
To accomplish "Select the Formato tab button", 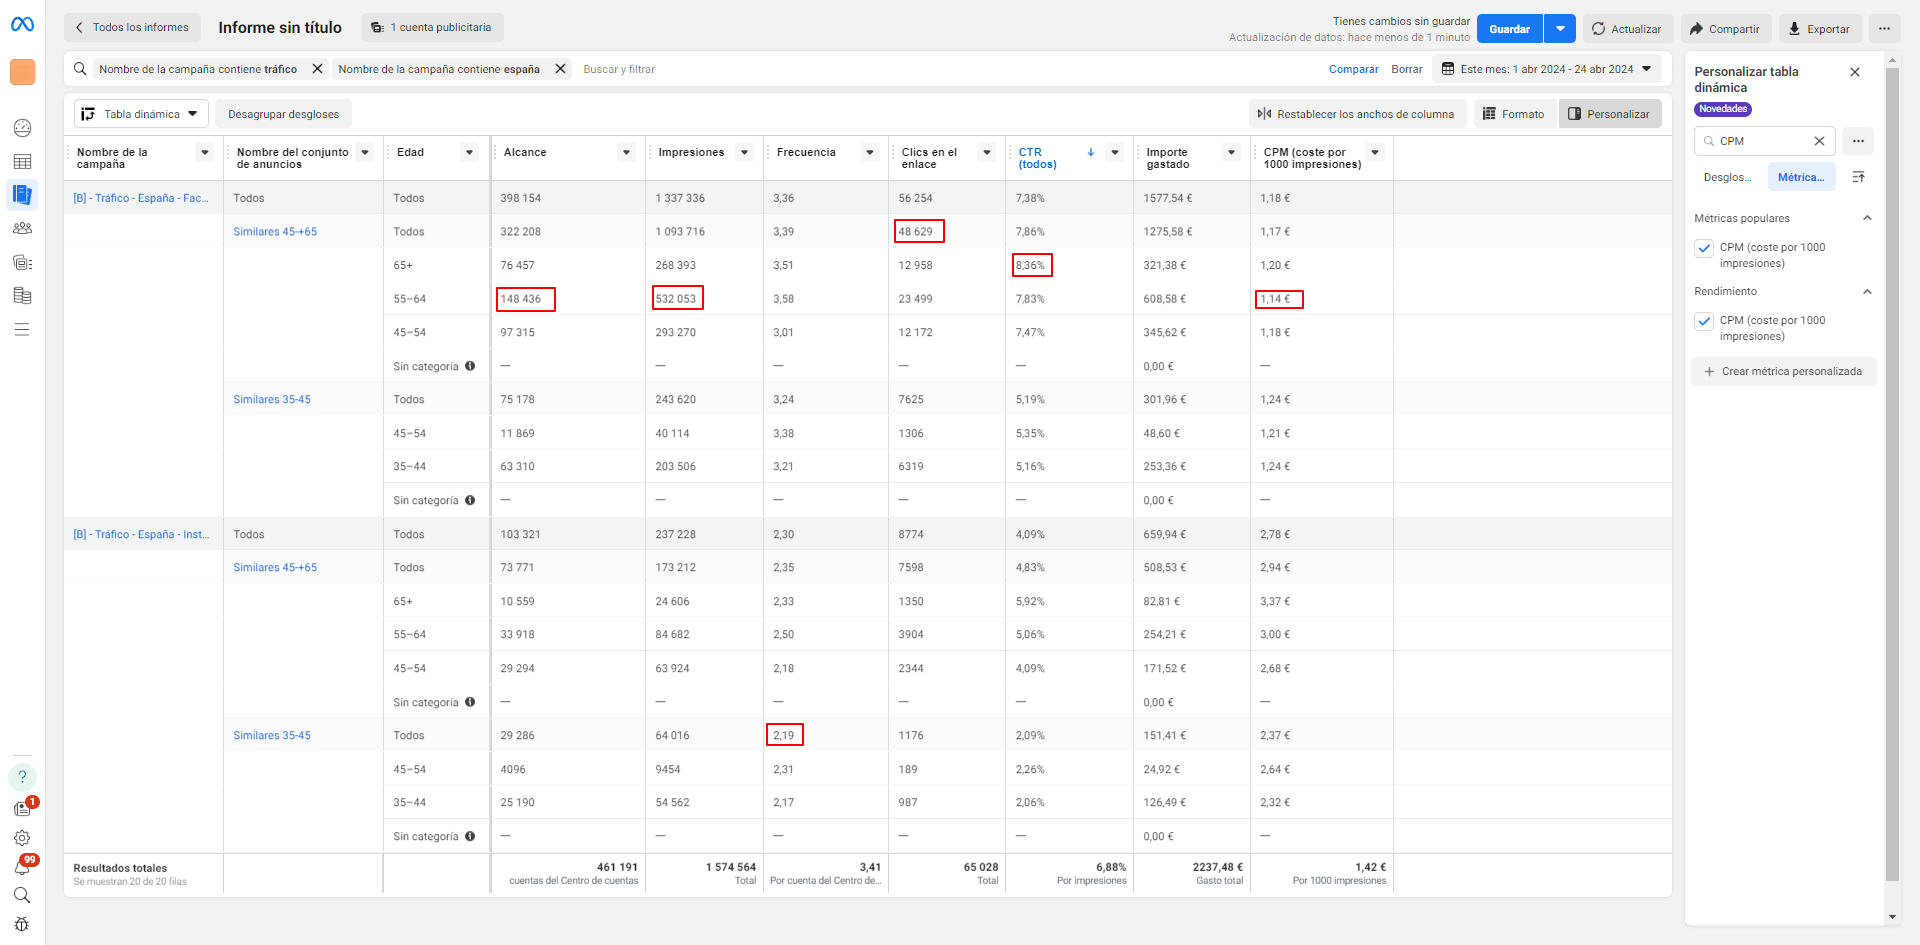I will pyautogui.click(x=1513, y=114).
